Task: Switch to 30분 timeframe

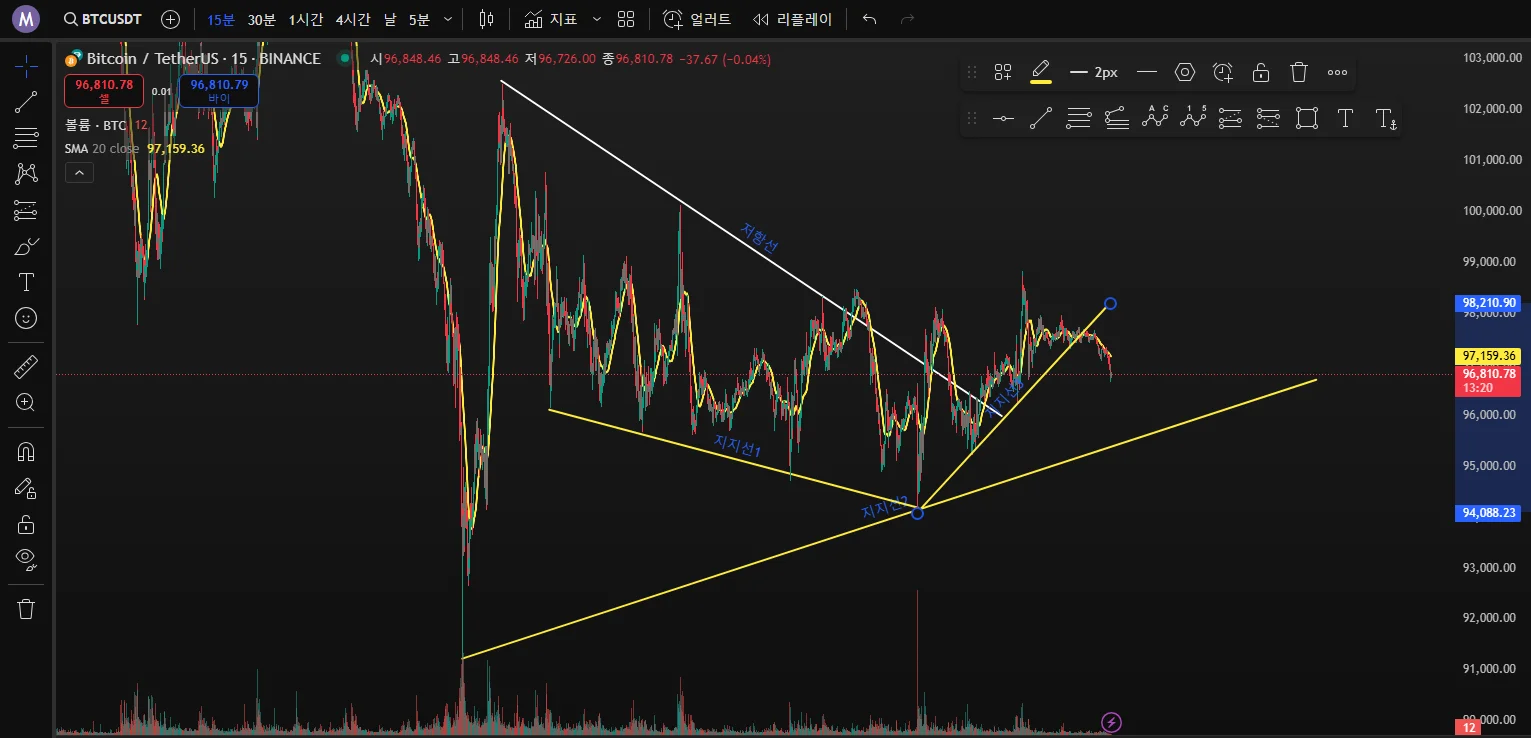Action: pyautogui.click(x=262, y=19)
